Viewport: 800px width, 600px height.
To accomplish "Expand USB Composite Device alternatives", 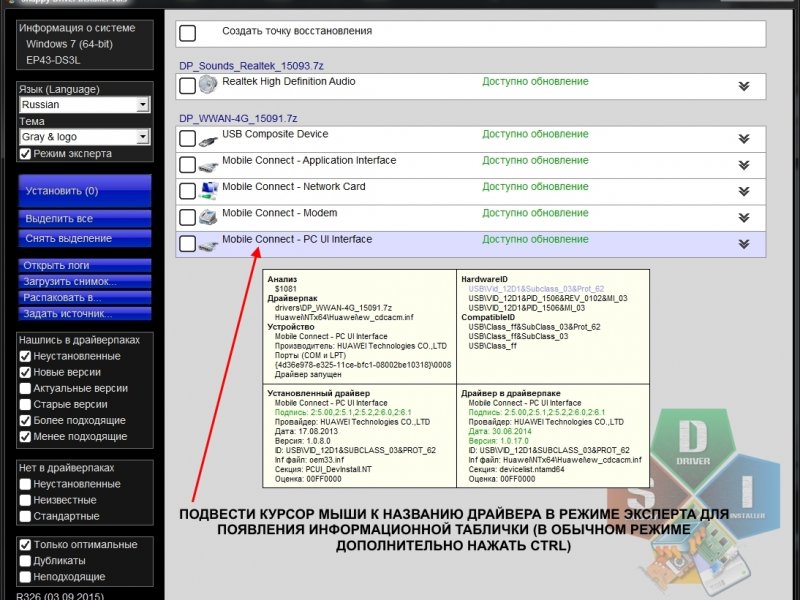I will pos(744,139).
